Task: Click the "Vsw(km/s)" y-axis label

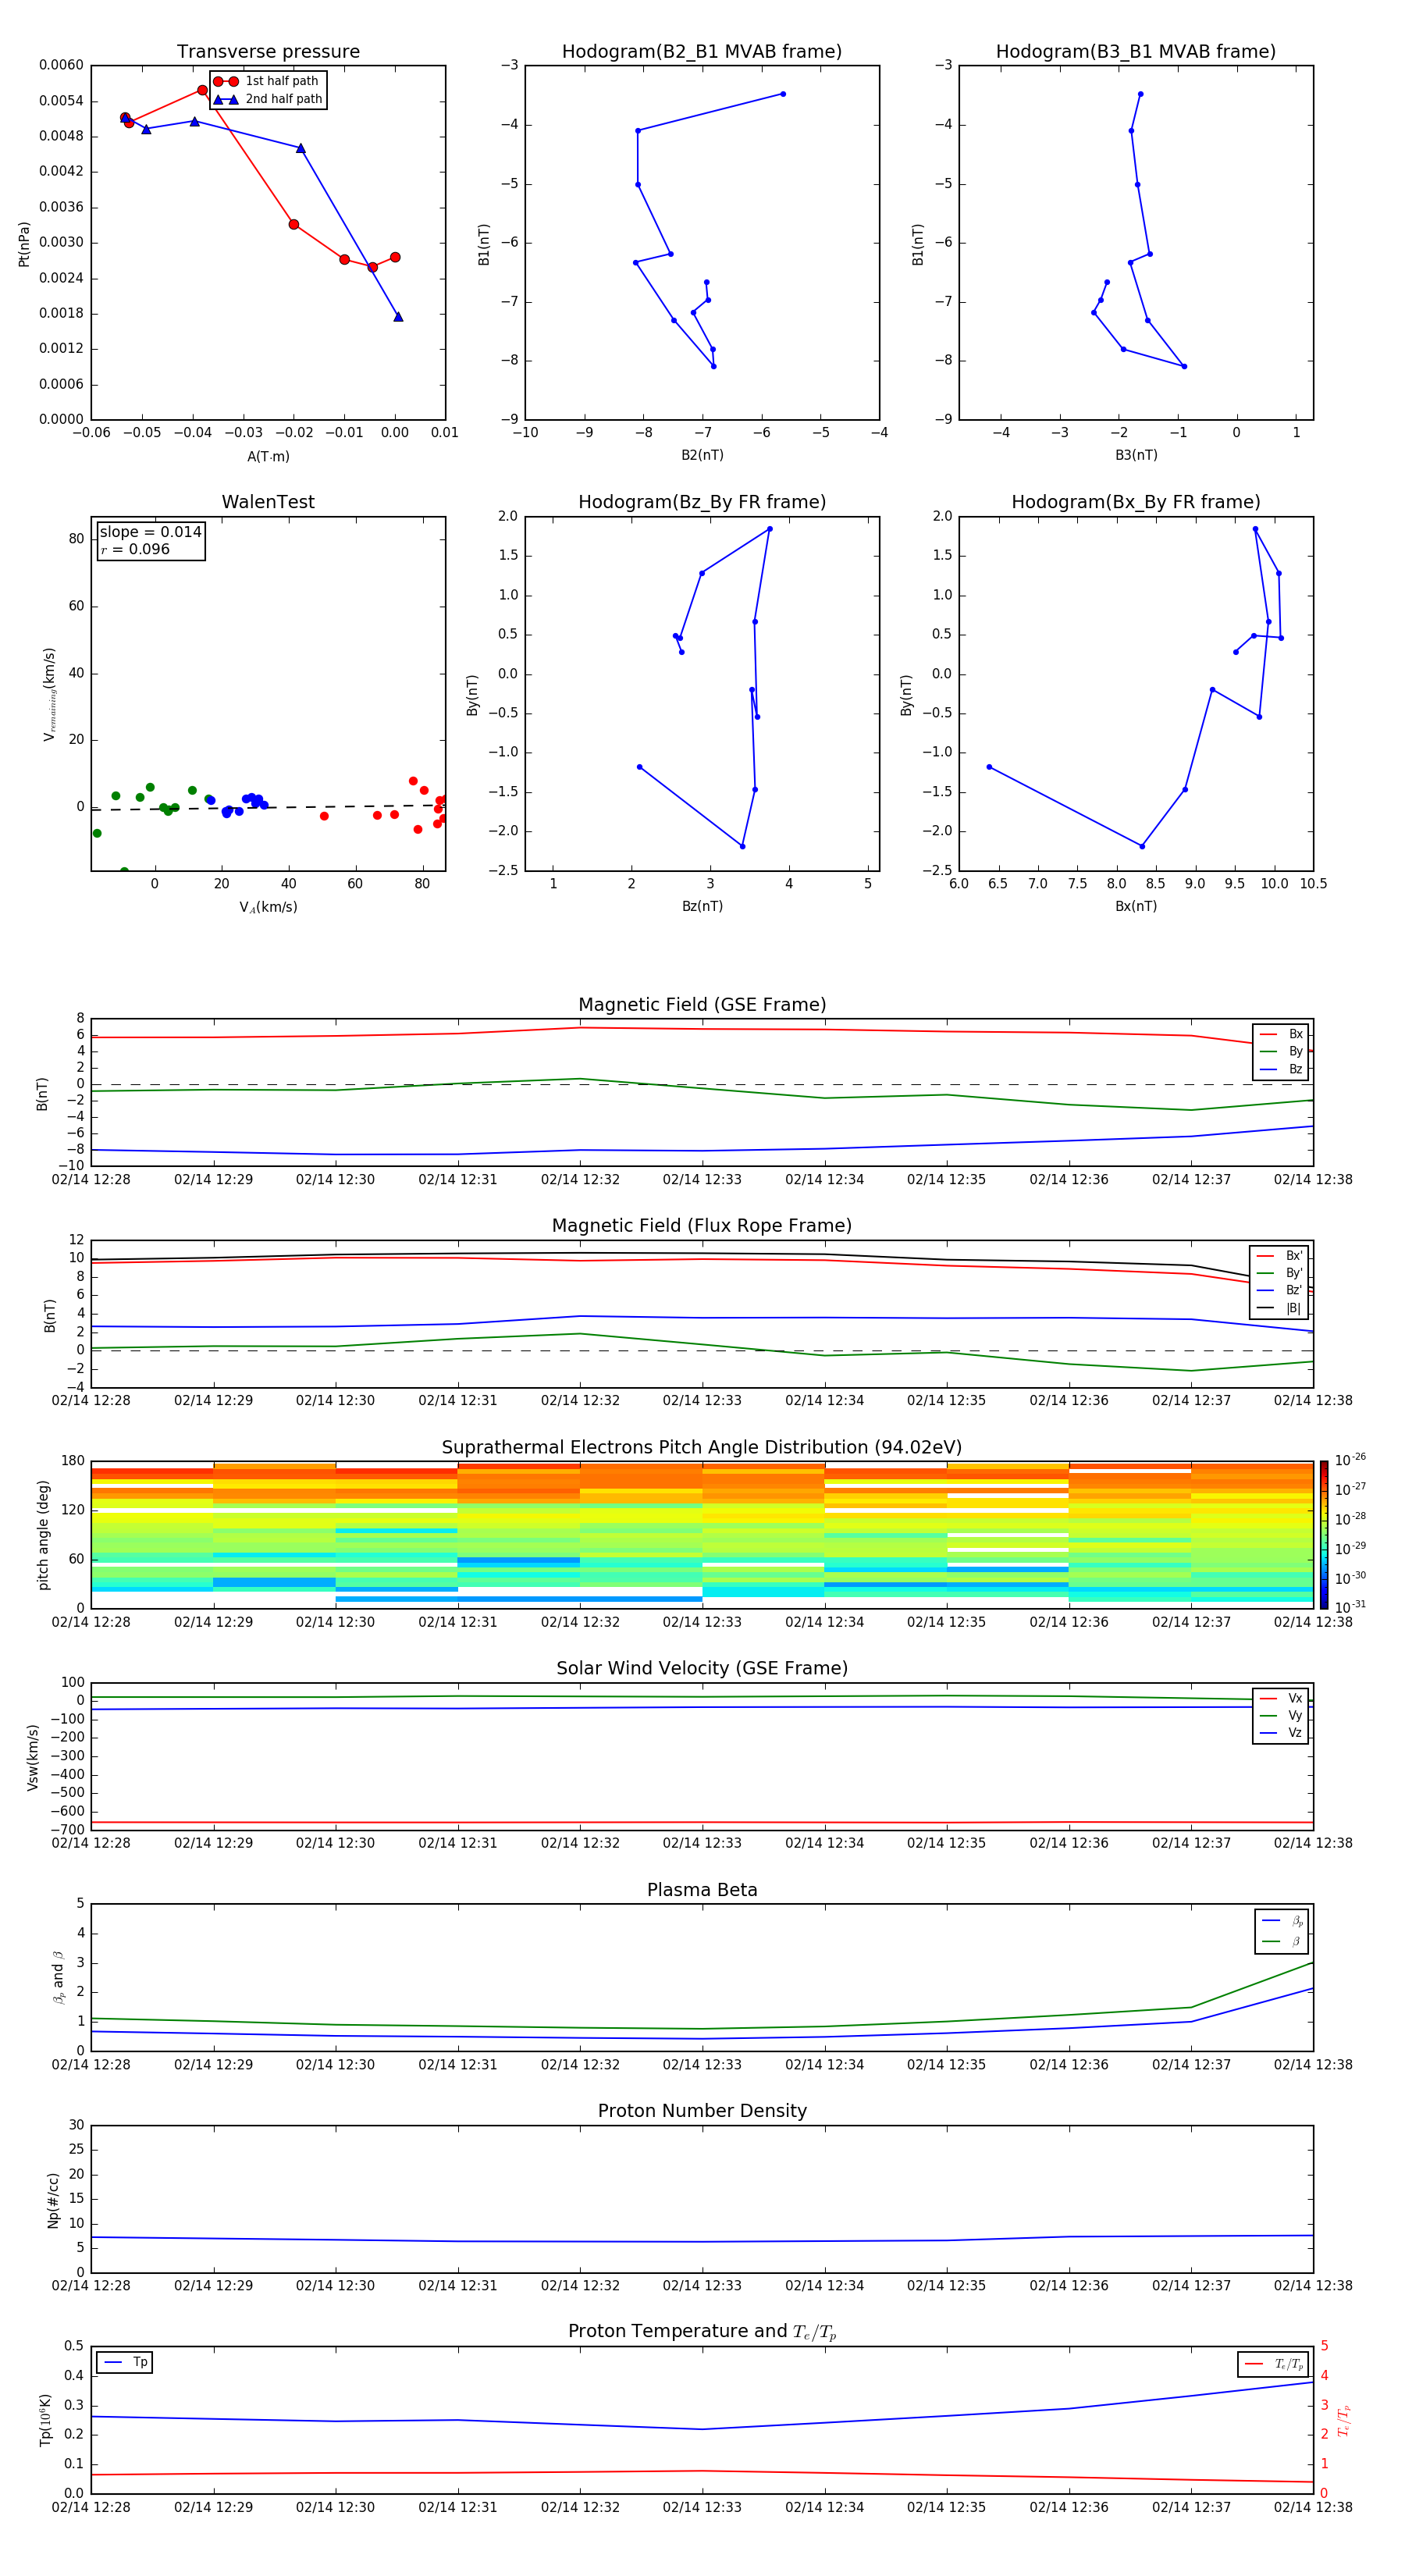Action: tap(33, 1757)
